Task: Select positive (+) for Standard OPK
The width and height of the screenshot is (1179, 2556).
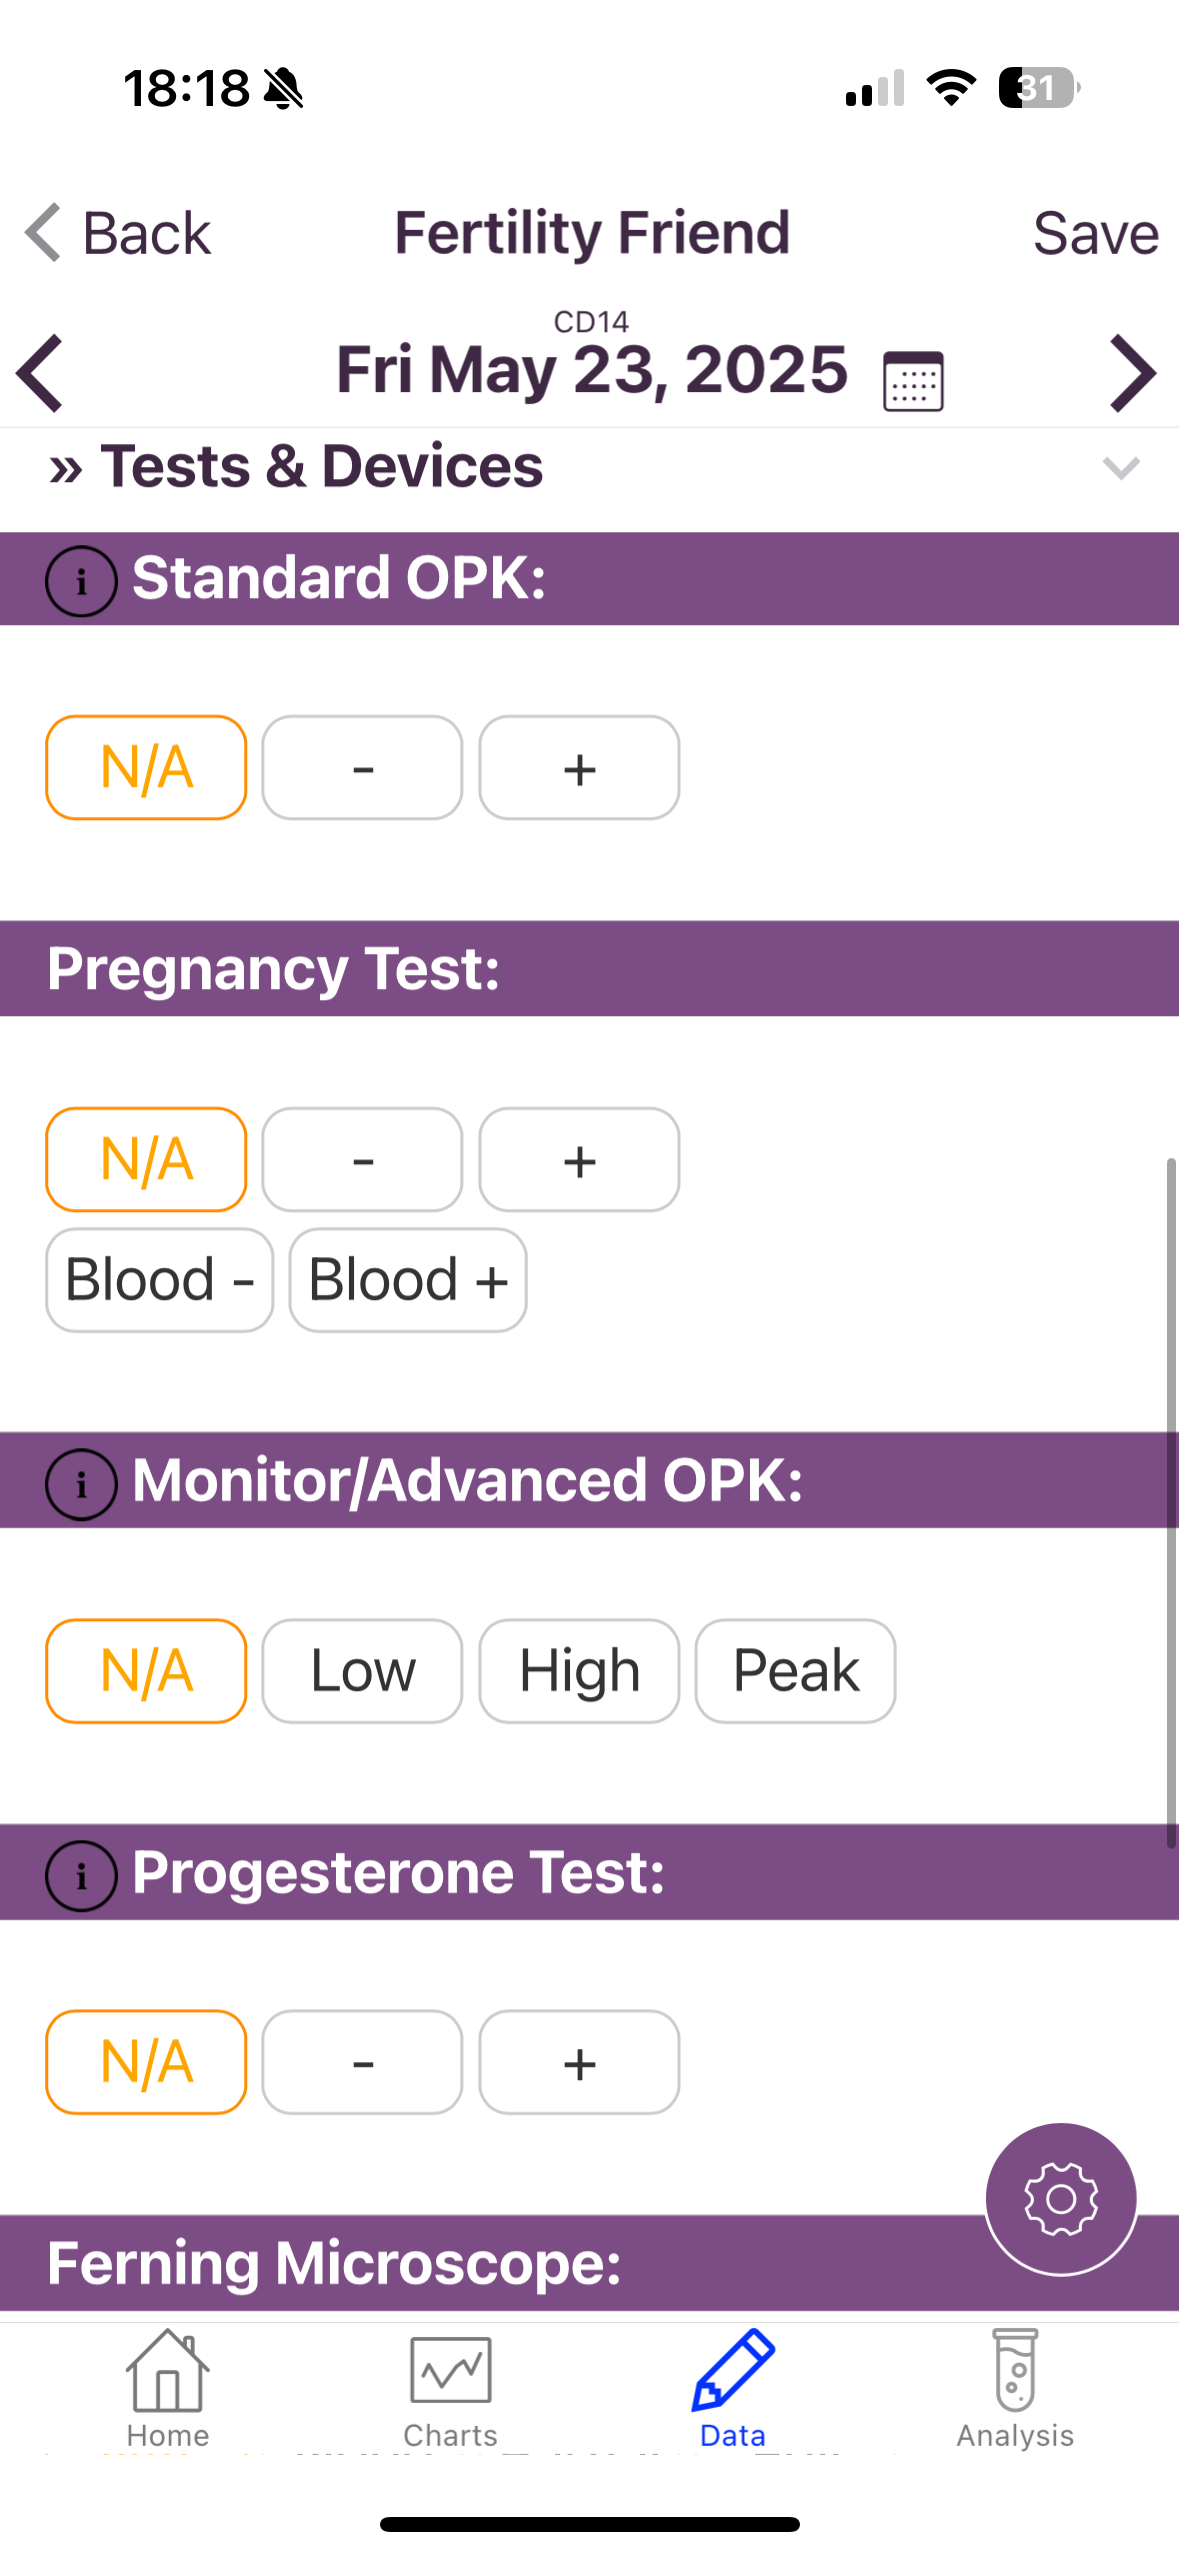Action: coord(579,768)
